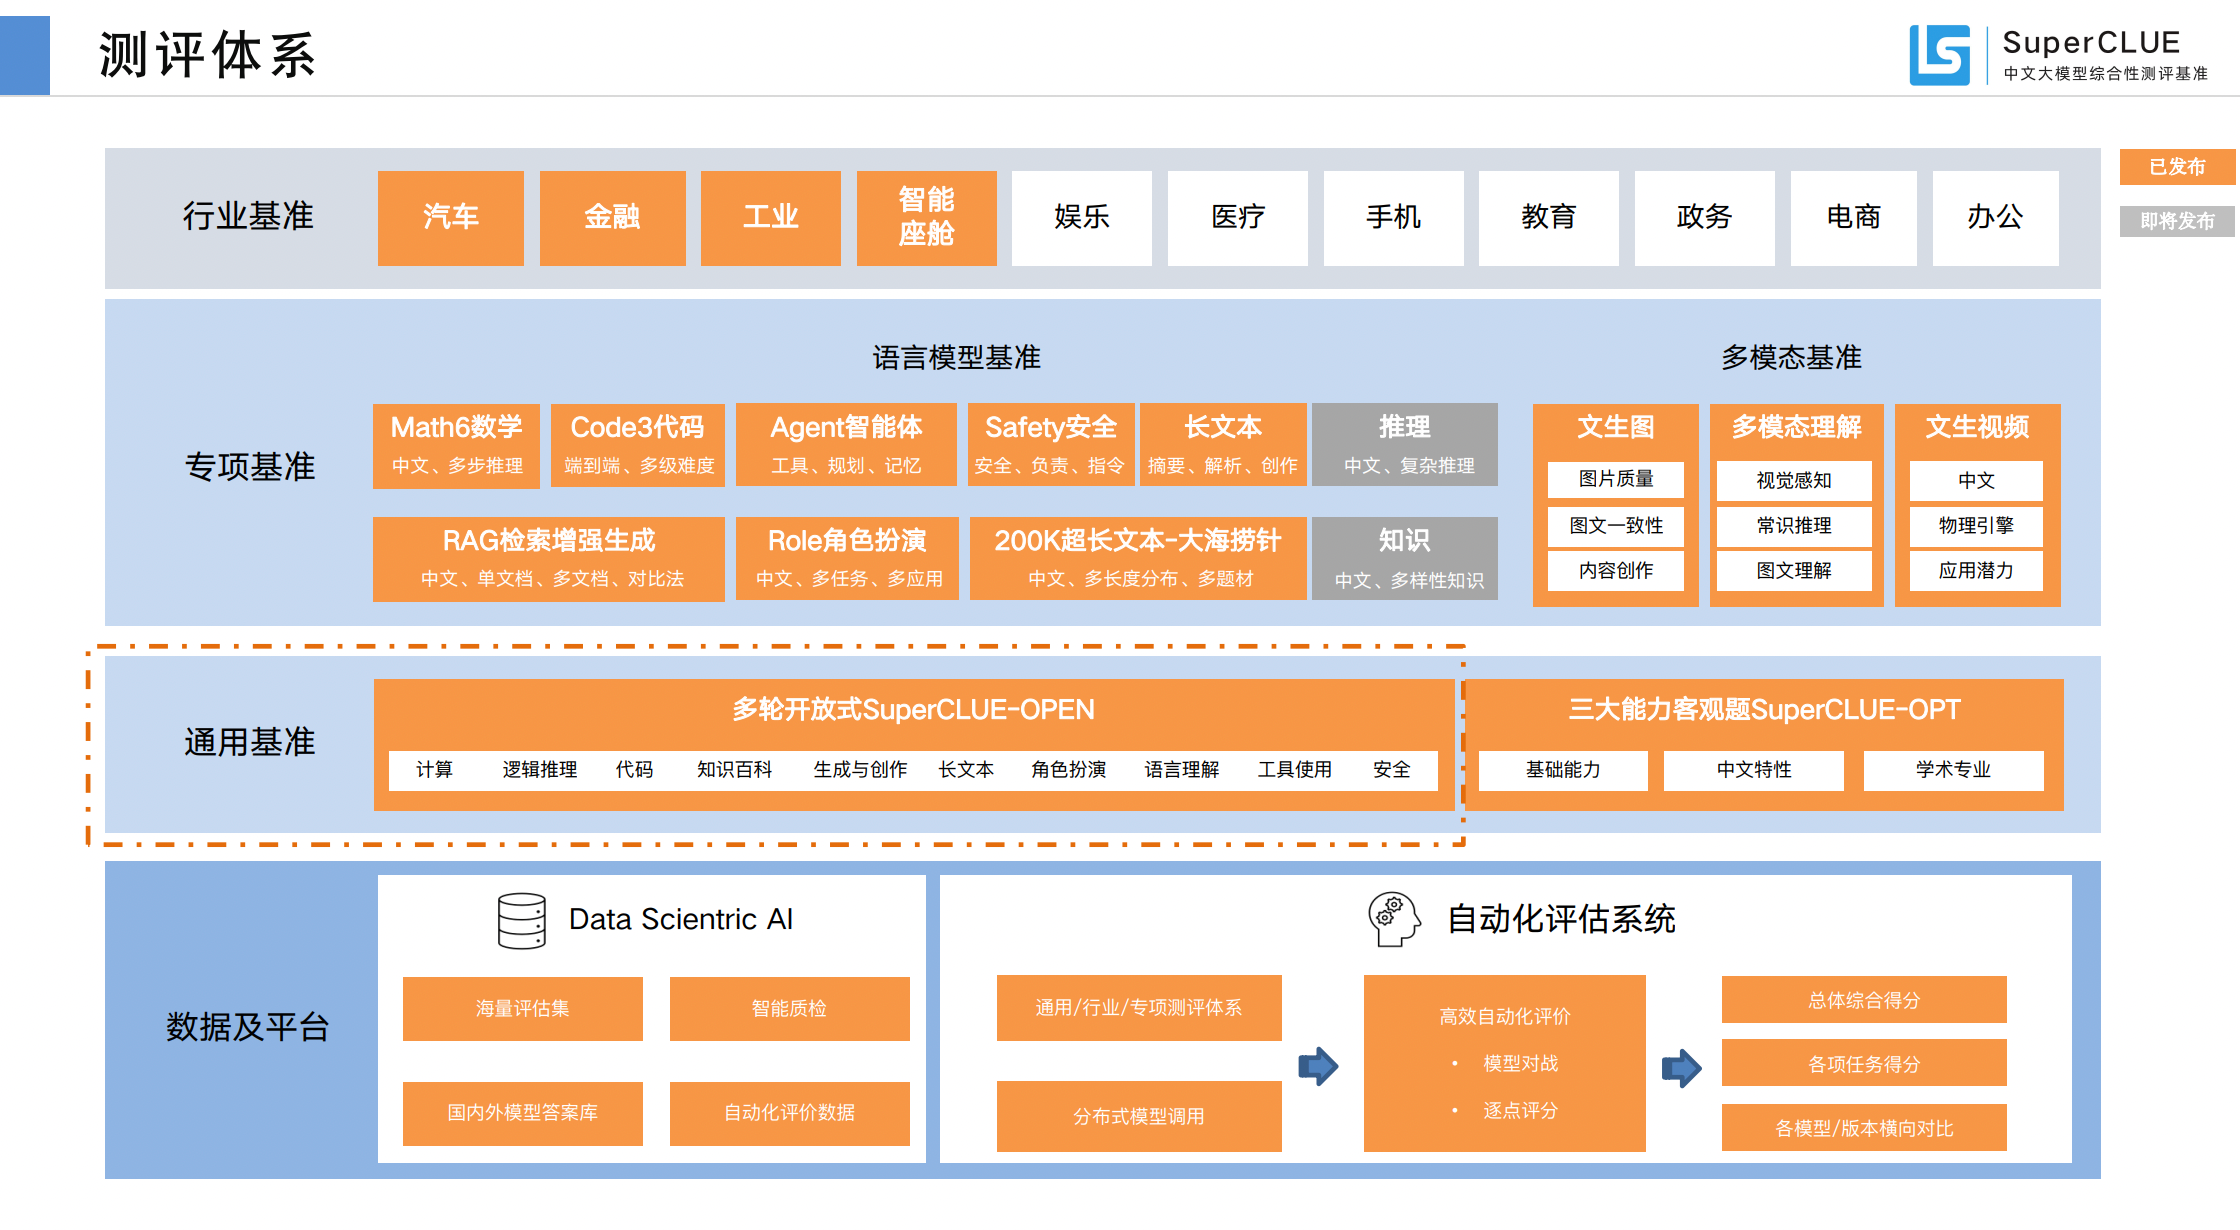This screenshot has width=2240, height=1230.
Task: Open the 智能座舱 industry box
Action: pos(926,217)
